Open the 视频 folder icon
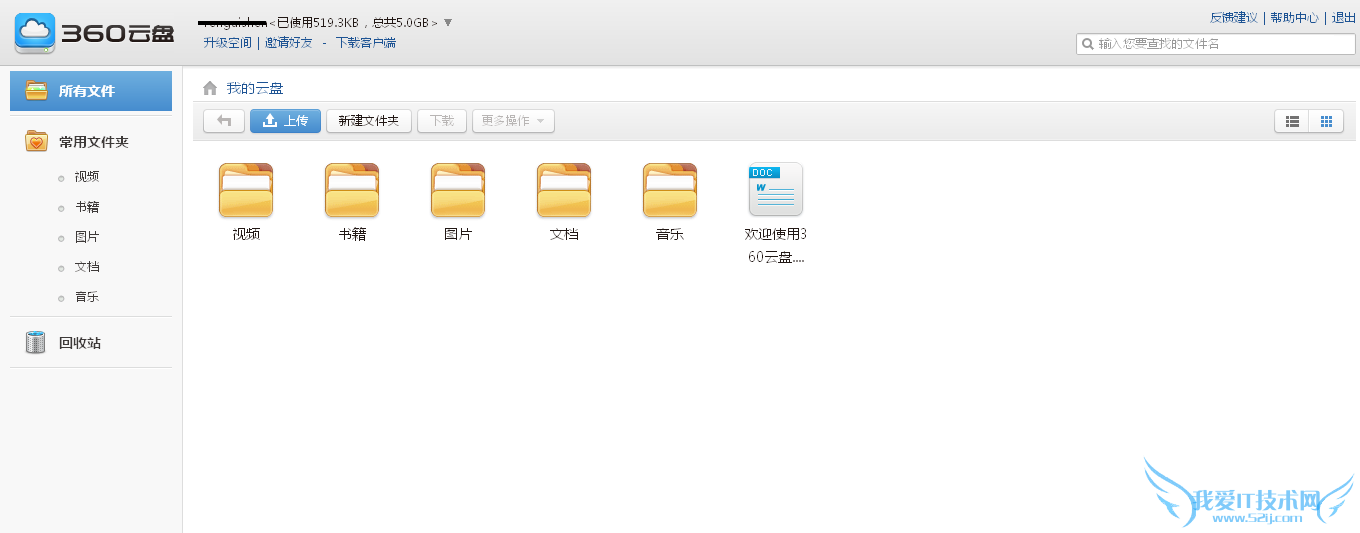The width and height of the screenshot is (1360, 533). click(246, 190)
